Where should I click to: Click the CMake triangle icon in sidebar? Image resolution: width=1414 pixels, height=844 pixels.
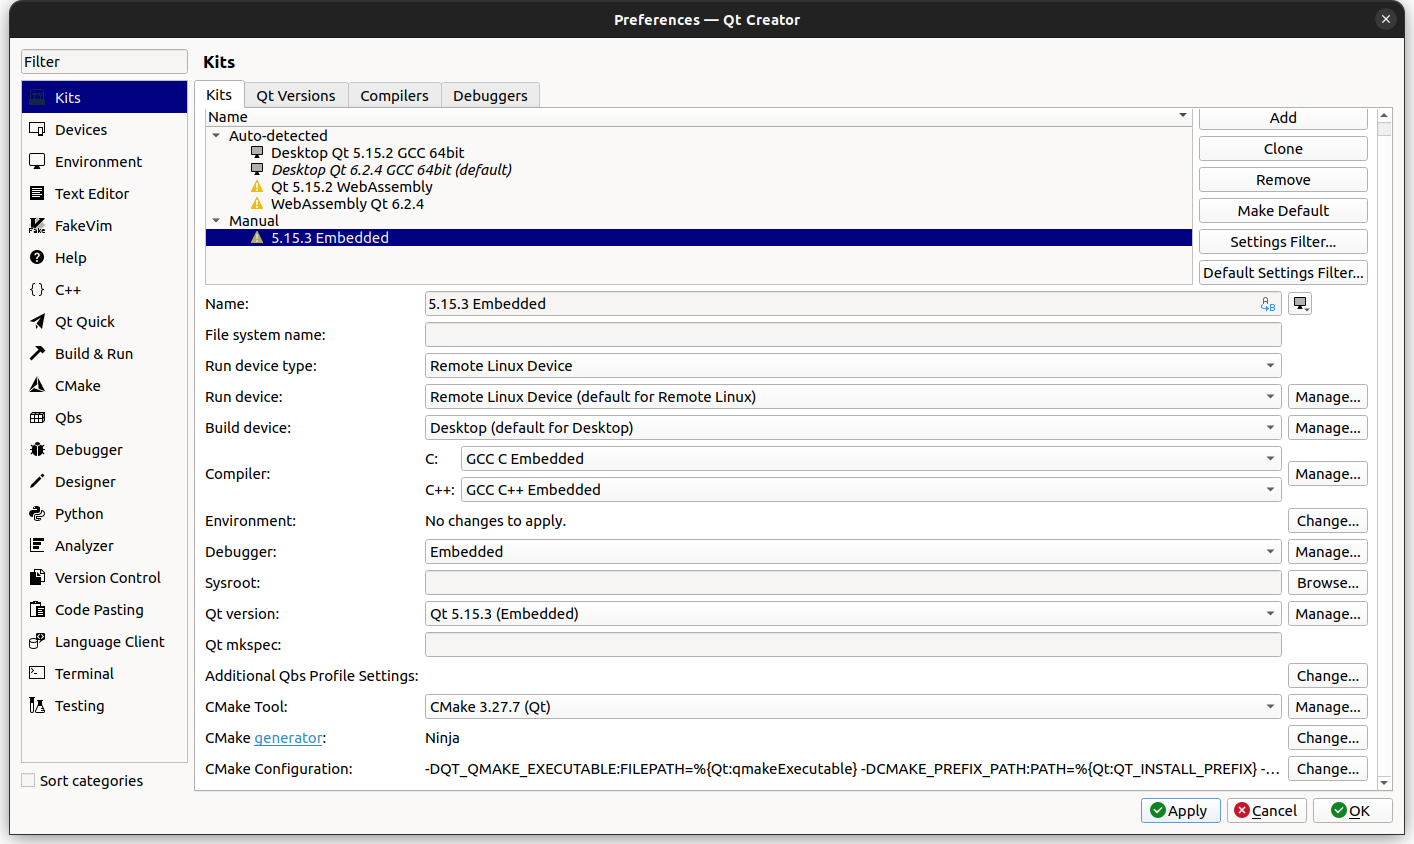pyautogui.click(x=37, y=386)
